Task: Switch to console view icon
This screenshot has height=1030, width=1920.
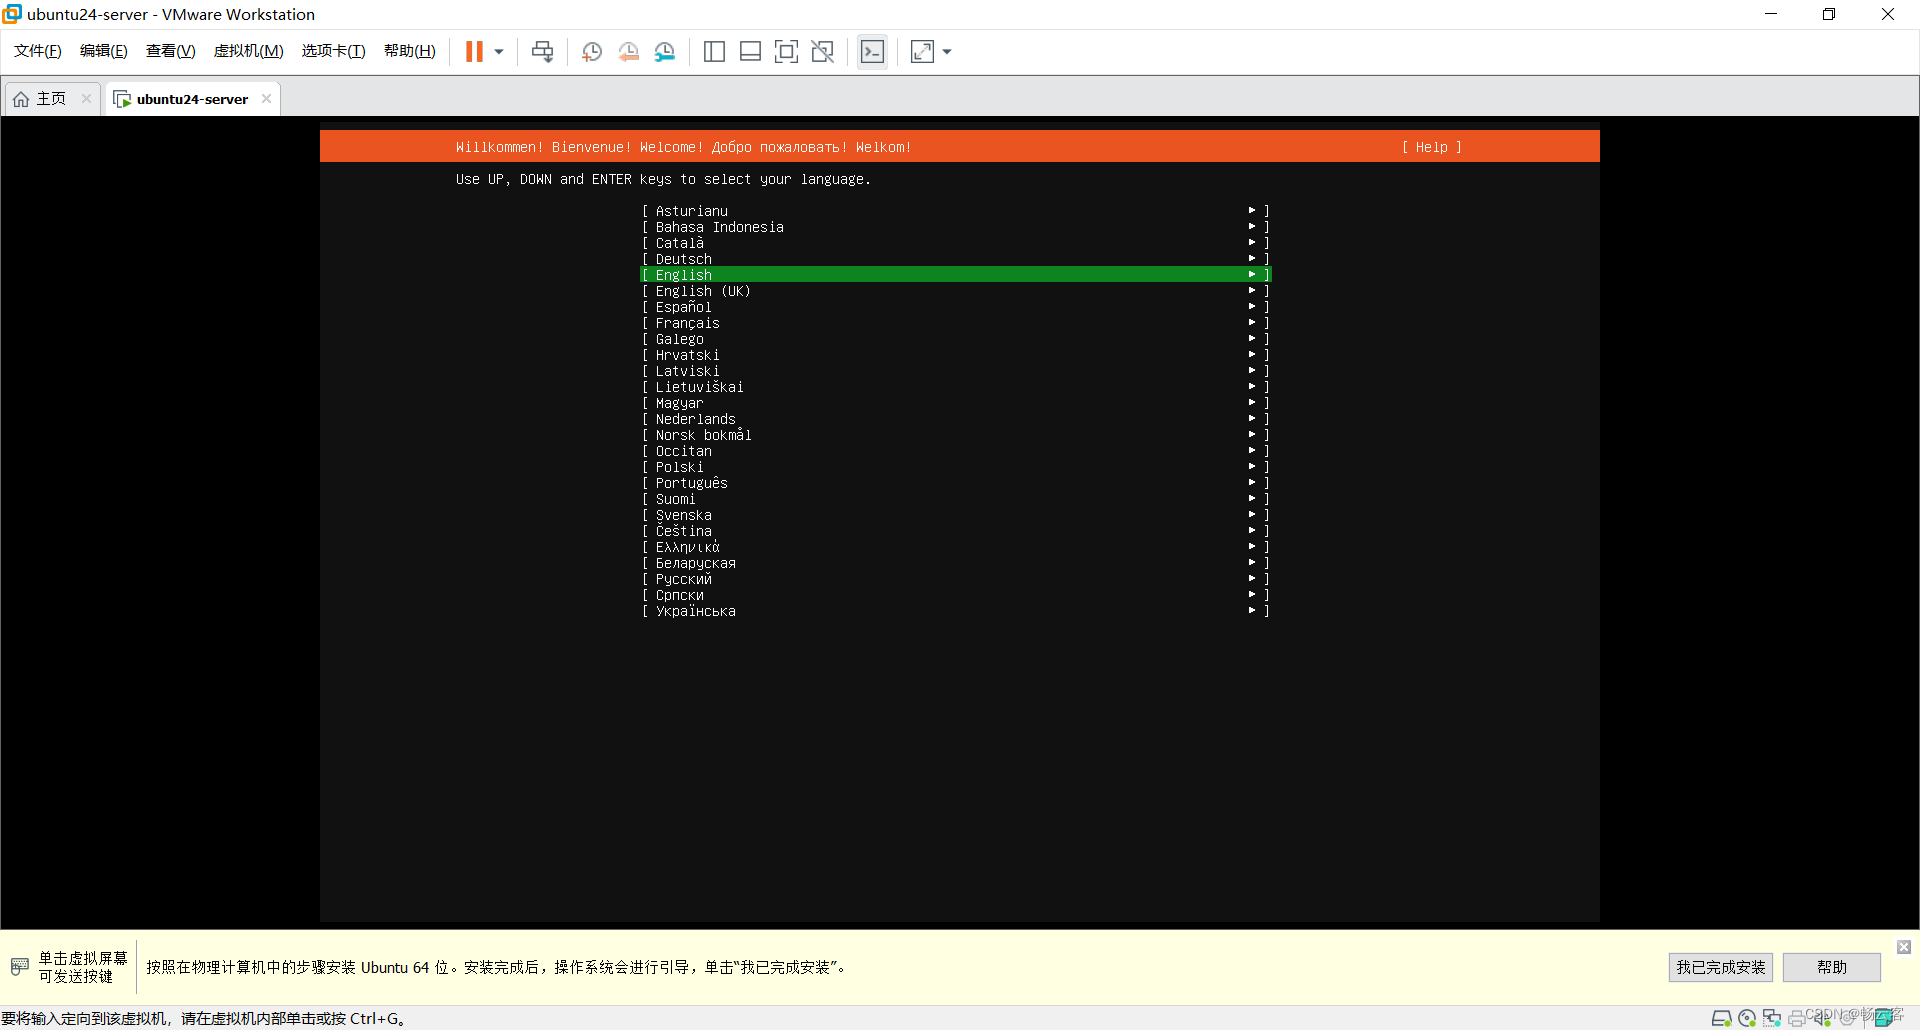Action: [872, 51]
